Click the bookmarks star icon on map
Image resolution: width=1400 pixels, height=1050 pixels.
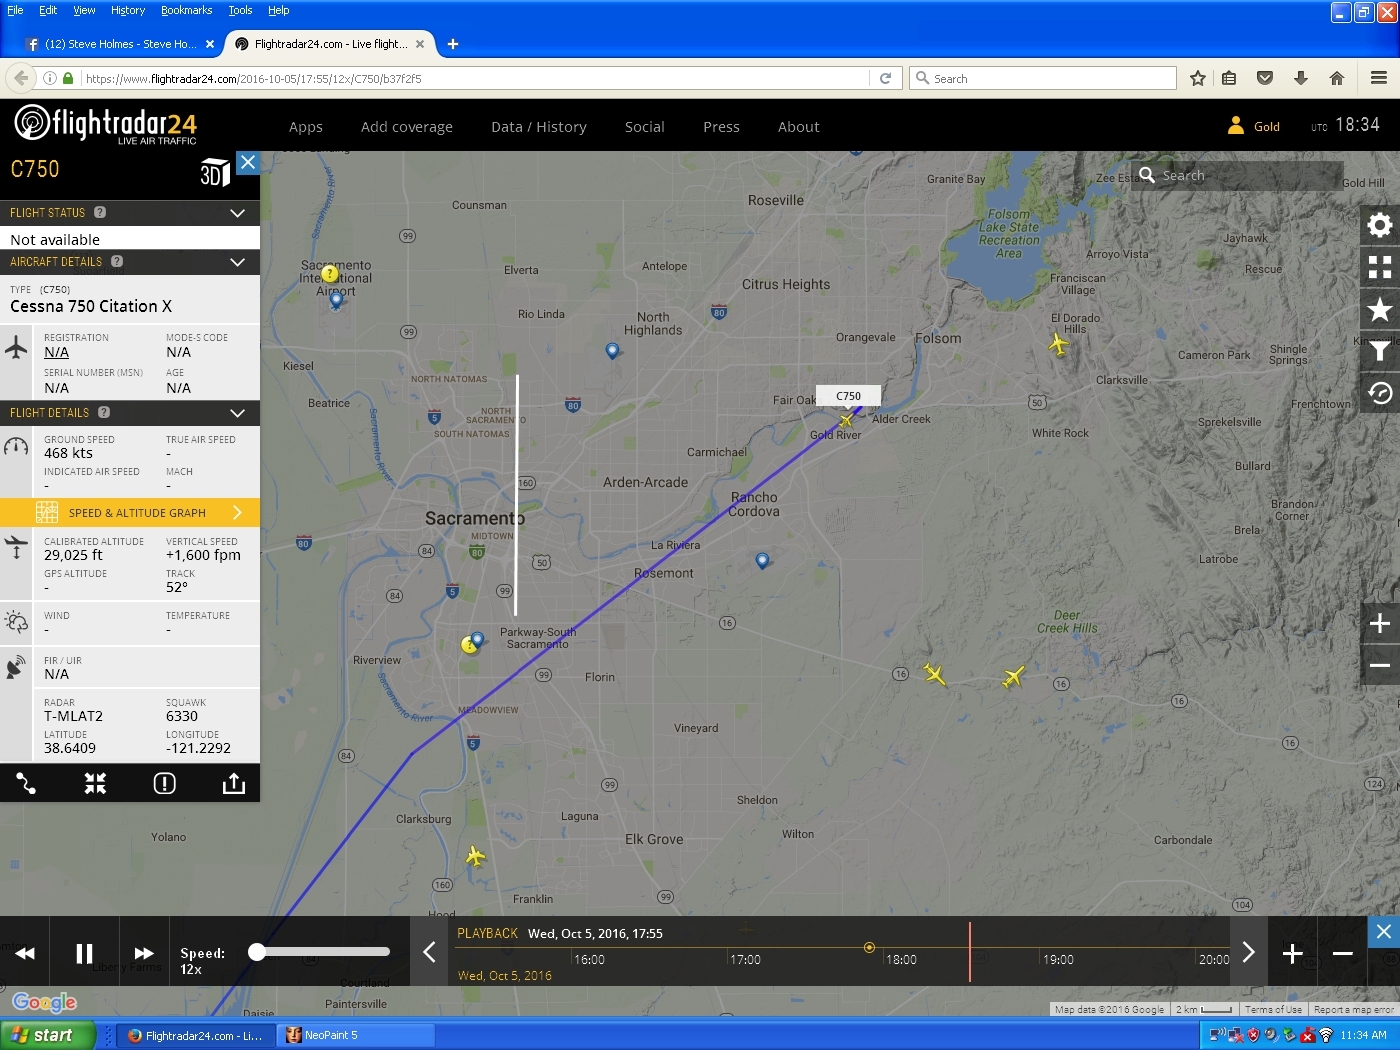coord(1380,310)
